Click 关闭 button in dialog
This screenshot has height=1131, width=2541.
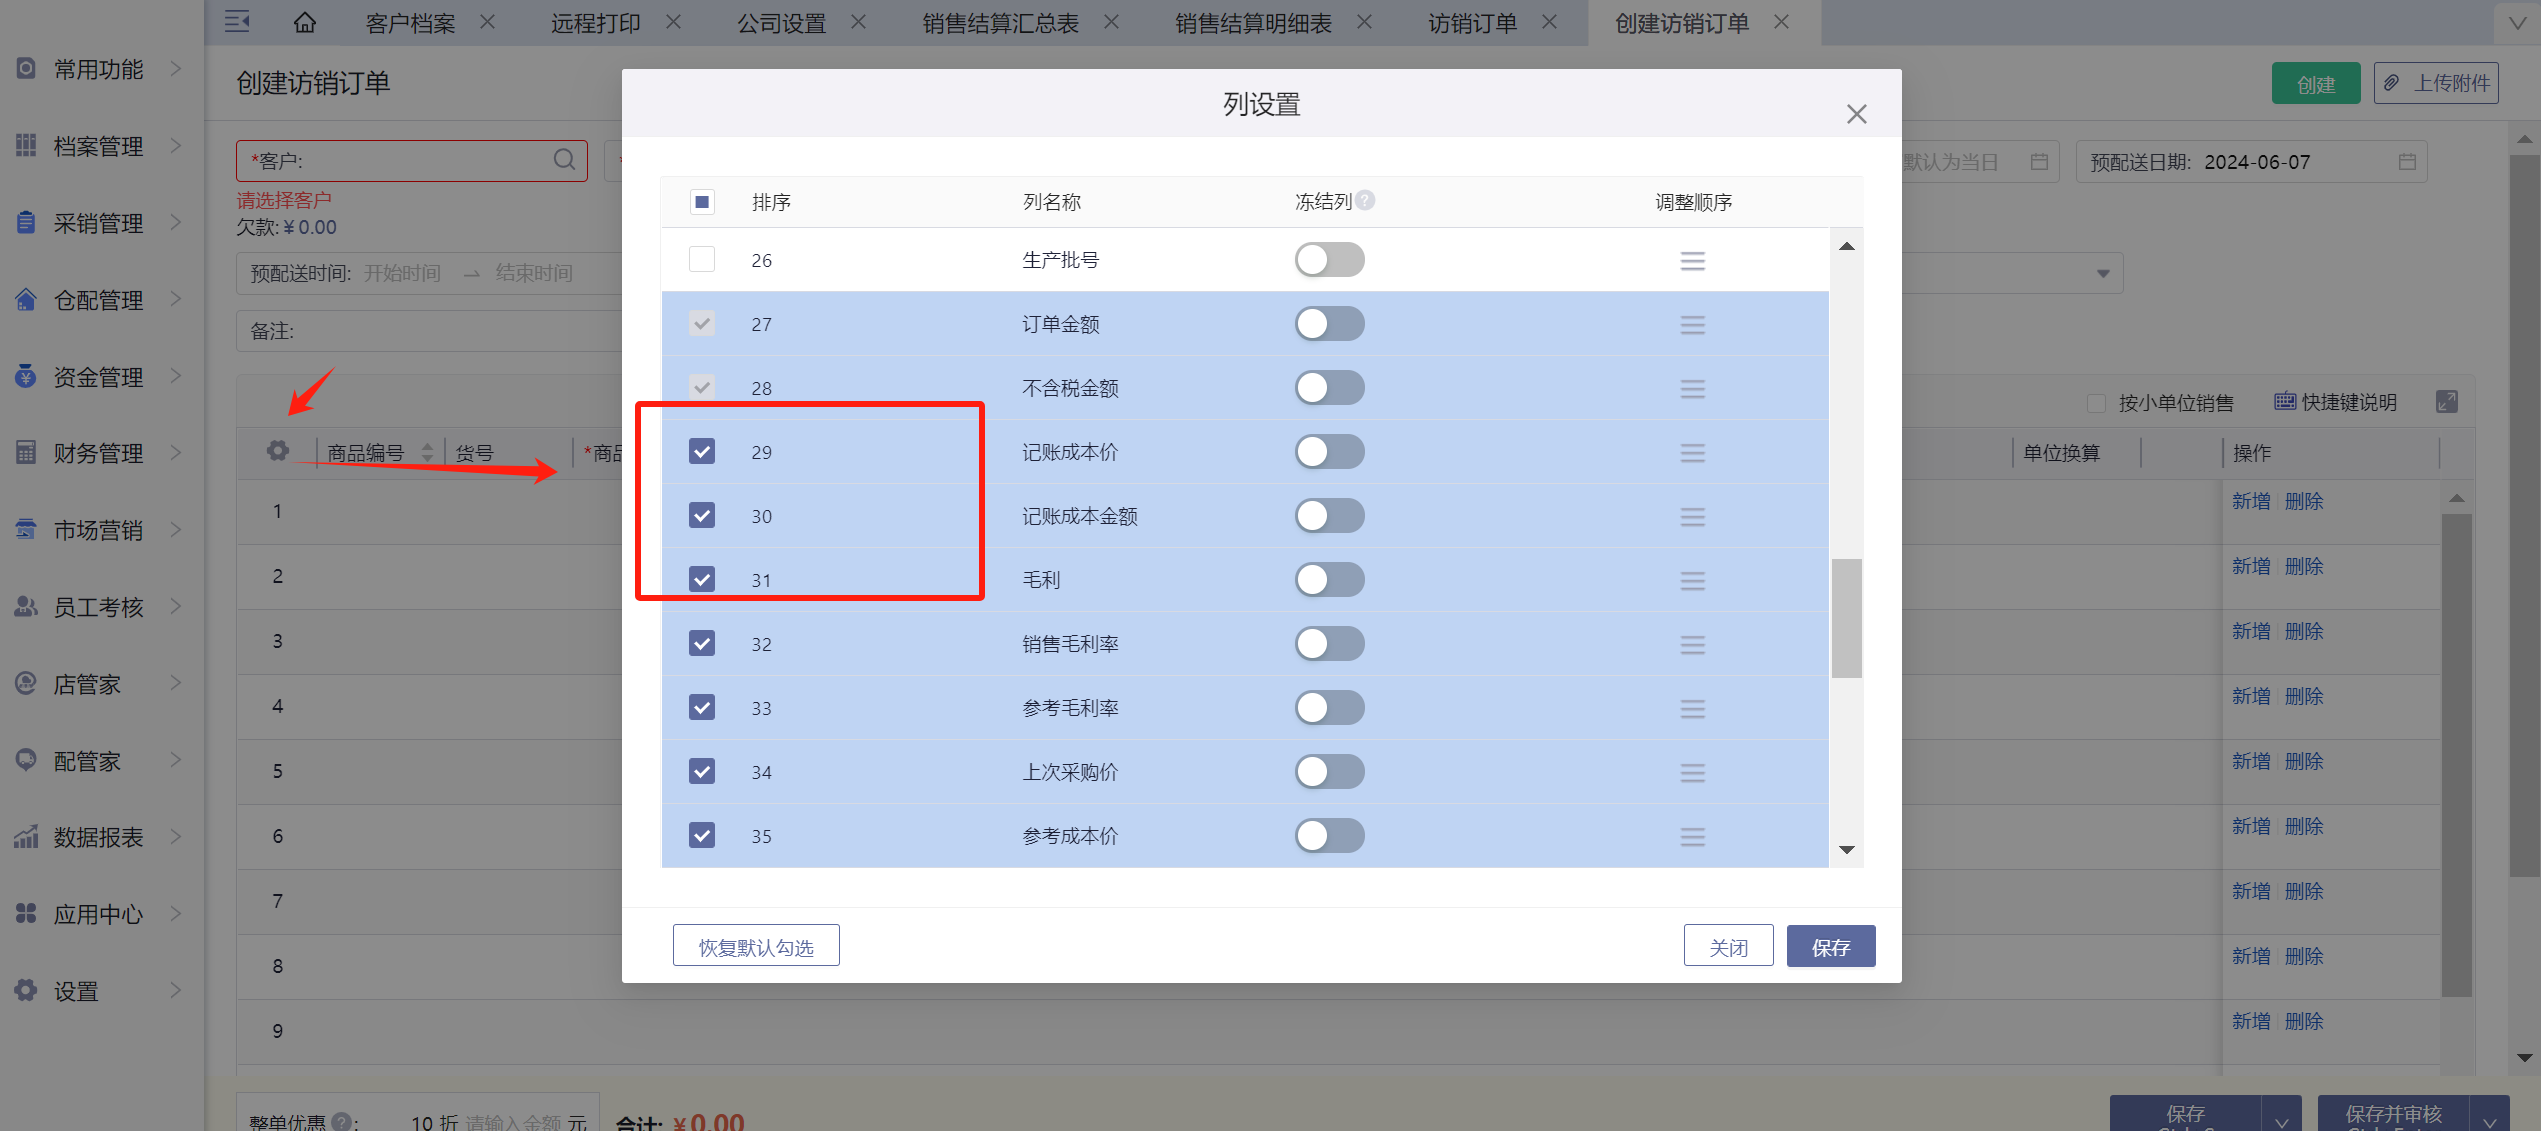point(1728,946)
